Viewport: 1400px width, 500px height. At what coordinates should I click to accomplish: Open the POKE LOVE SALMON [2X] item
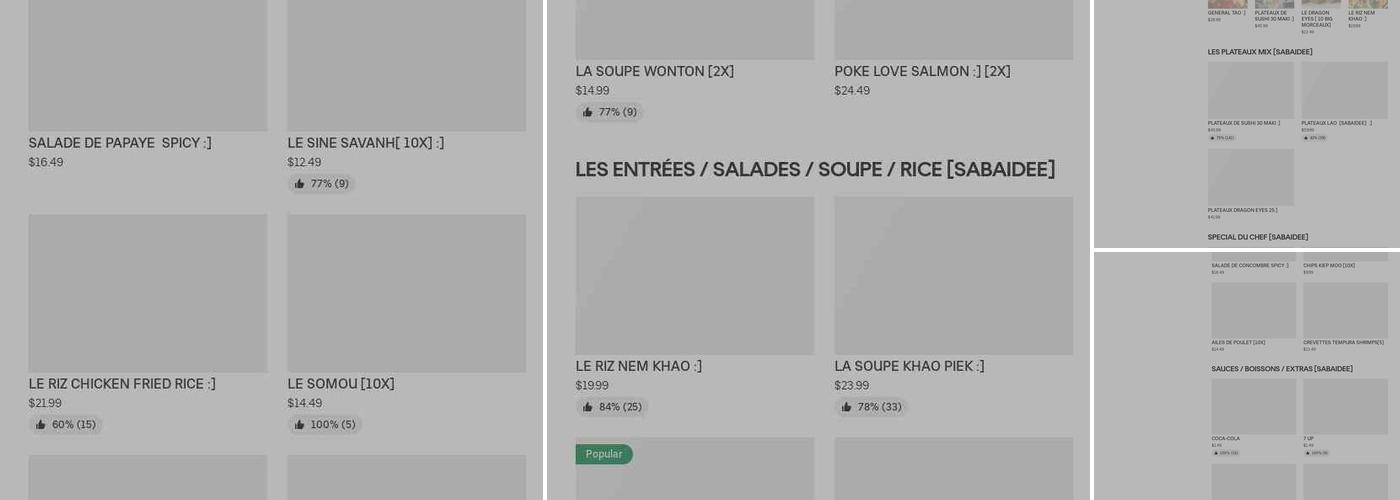(x=922, y=72)
